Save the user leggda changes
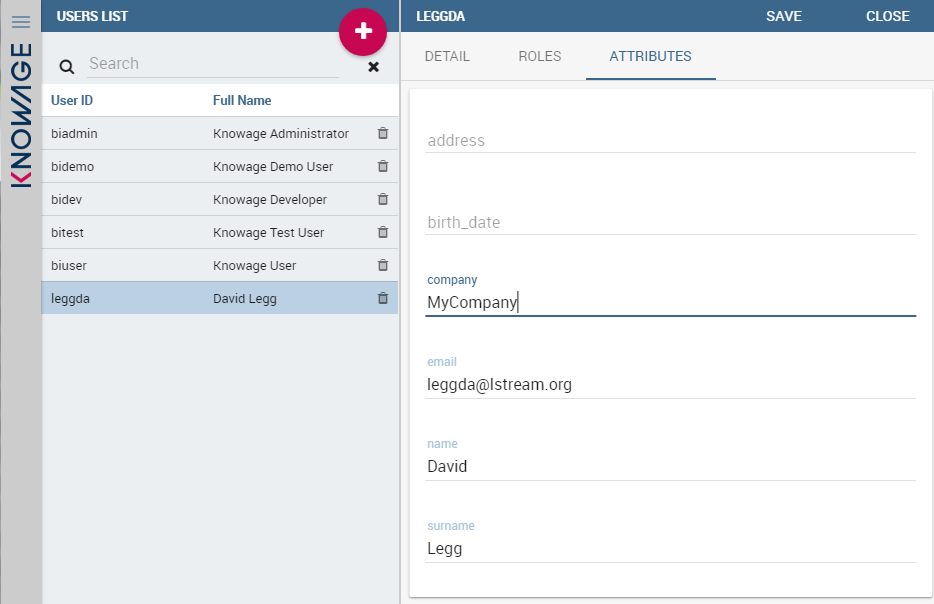 coord(784,16)
